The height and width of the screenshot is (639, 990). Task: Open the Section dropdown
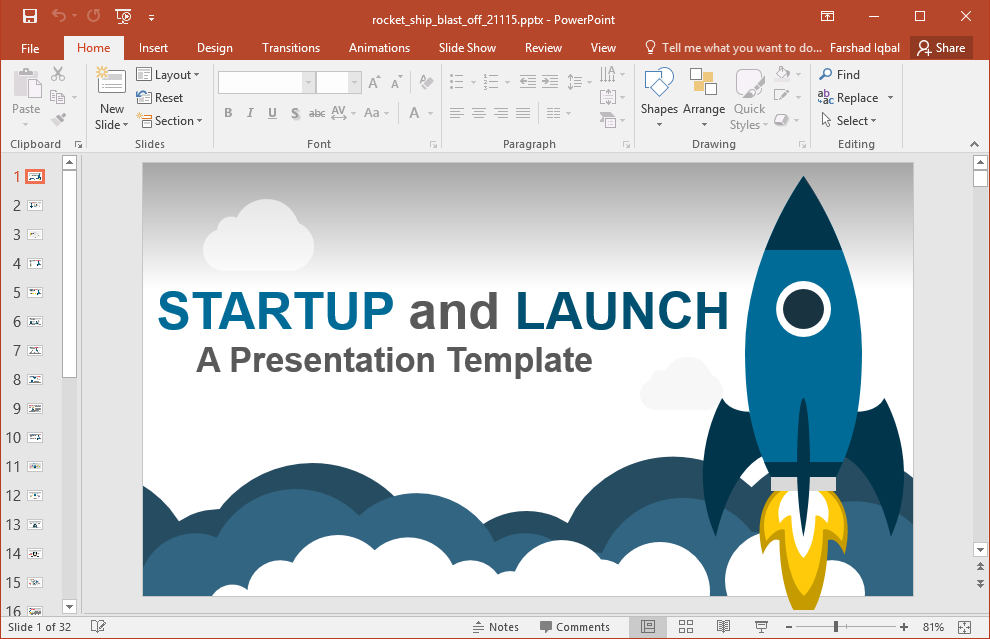169,121
